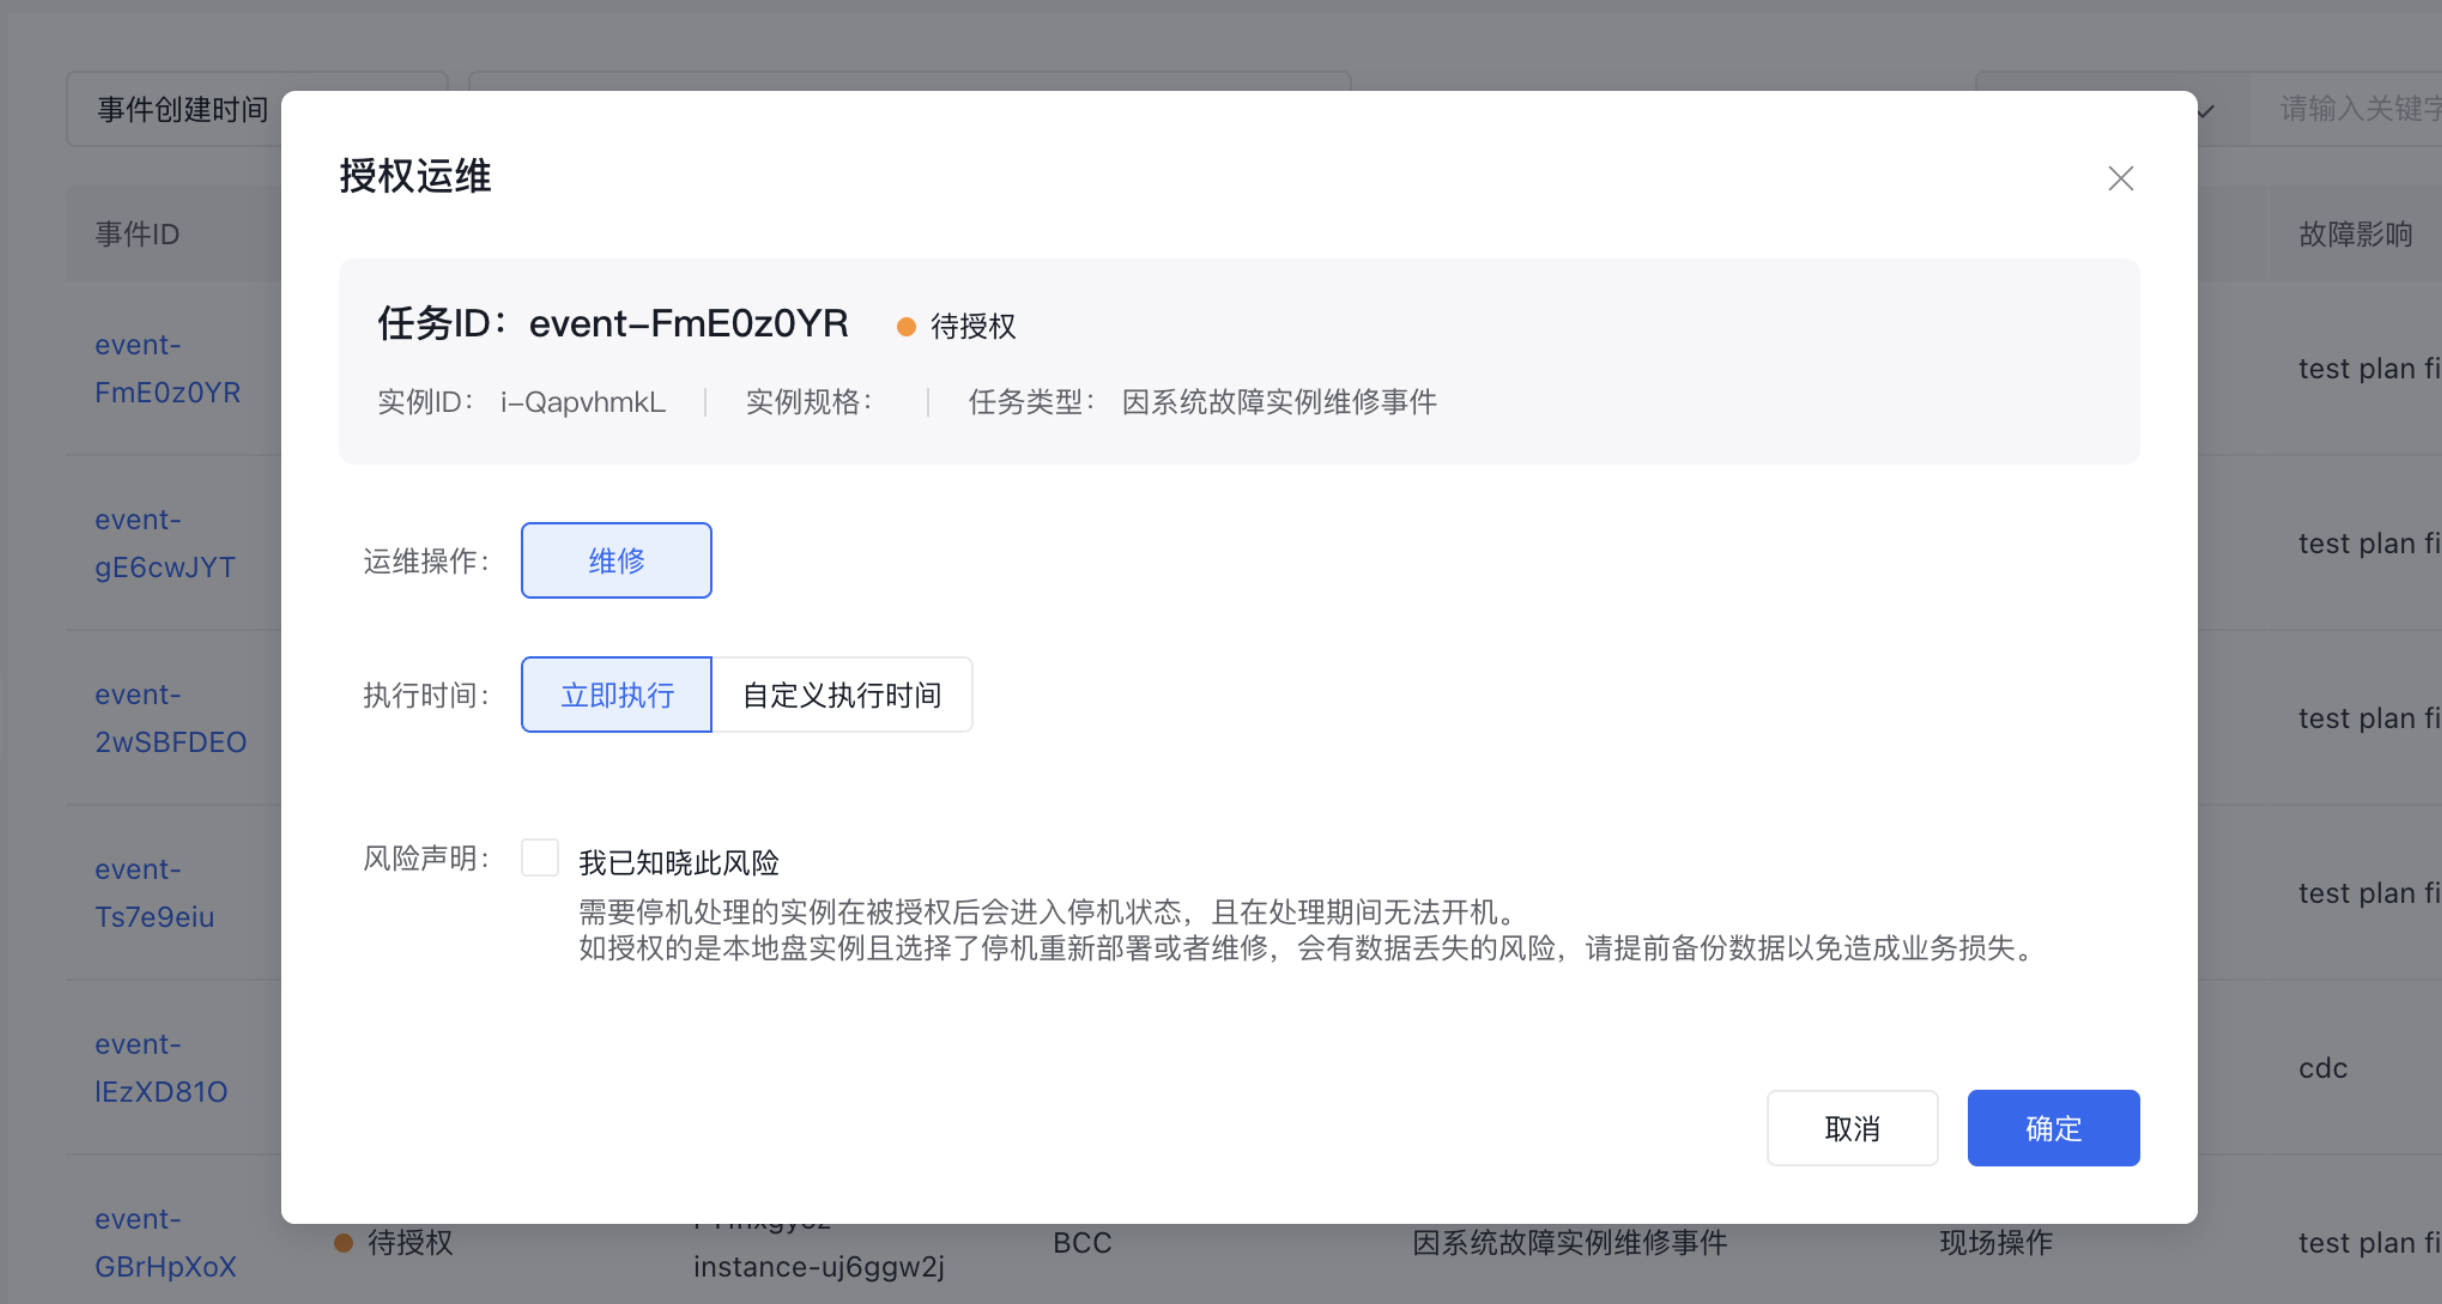Click the instance ID i-QapvhmkL value
Screen dimensions: 2442x1304
pyautogui.click(x=583, y=402)
